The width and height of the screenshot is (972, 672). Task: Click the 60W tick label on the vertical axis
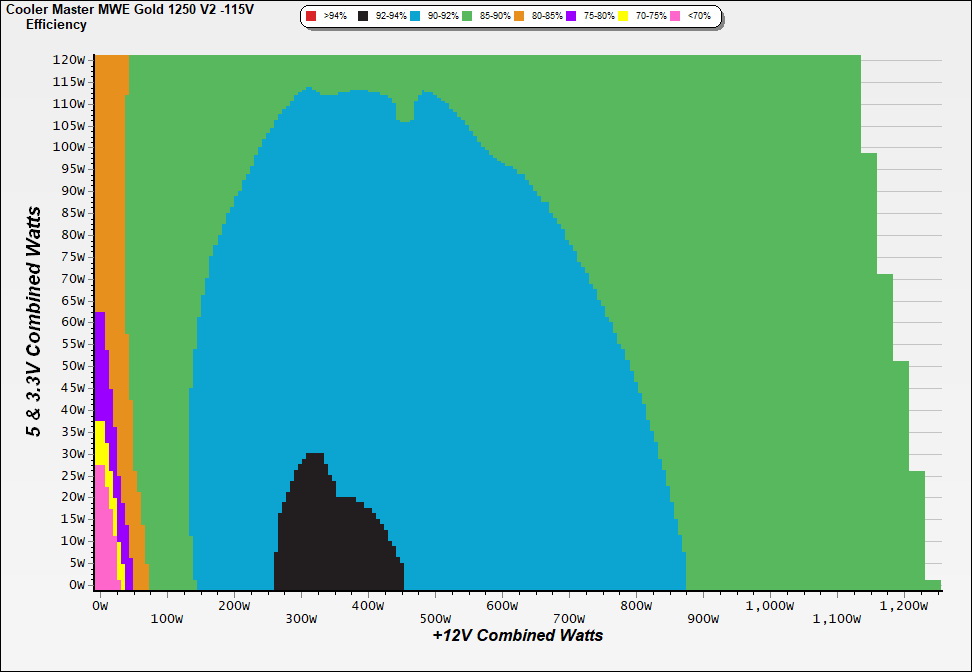pos(71,322)
